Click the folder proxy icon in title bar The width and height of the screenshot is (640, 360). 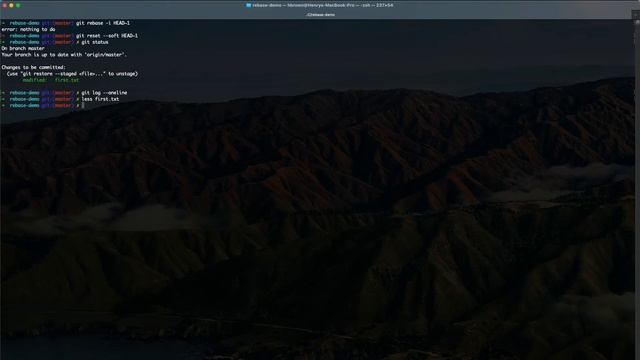[x=248, y=5]
